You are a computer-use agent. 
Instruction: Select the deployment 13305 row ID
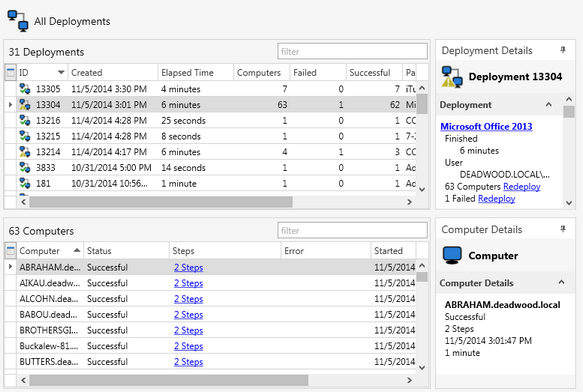(48, 89)
